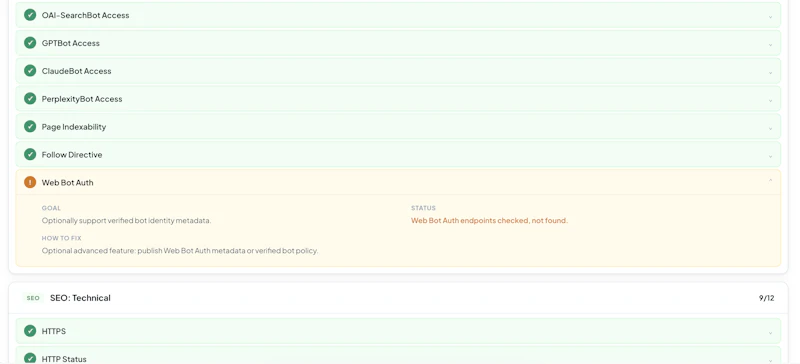Expand the HTTP Status row chevron
Image resolution: width=800 pixels, height=364 pixels.
(770, 360)
